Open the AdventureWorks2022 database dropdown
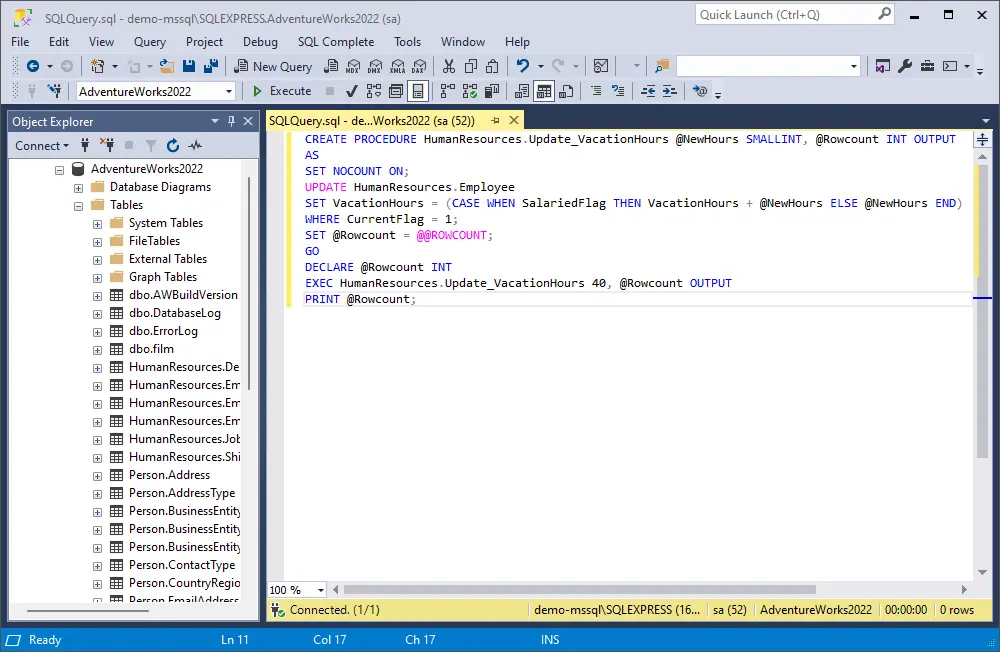Viewport: 1000px width, 652px height. click(229, 91)
